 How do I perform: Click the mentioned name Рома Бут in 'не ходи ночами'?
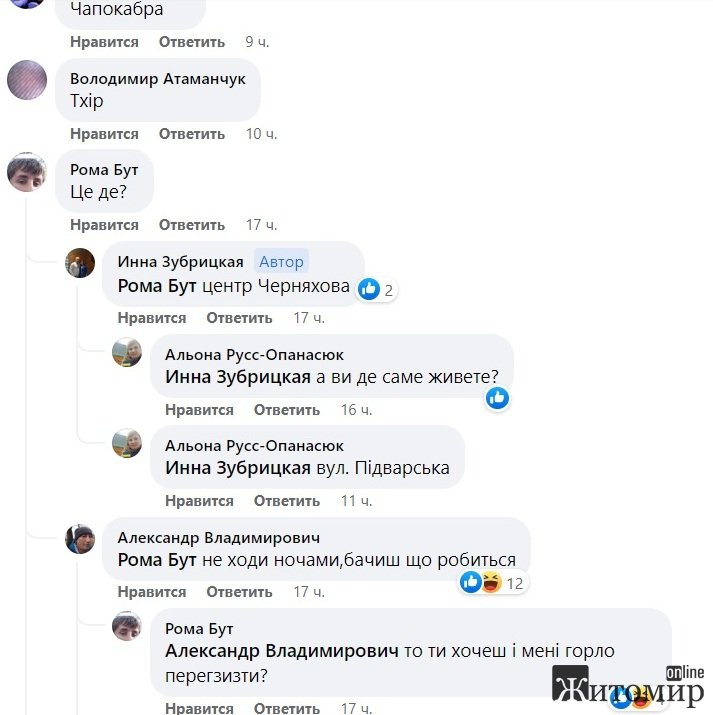pos(157,560)
